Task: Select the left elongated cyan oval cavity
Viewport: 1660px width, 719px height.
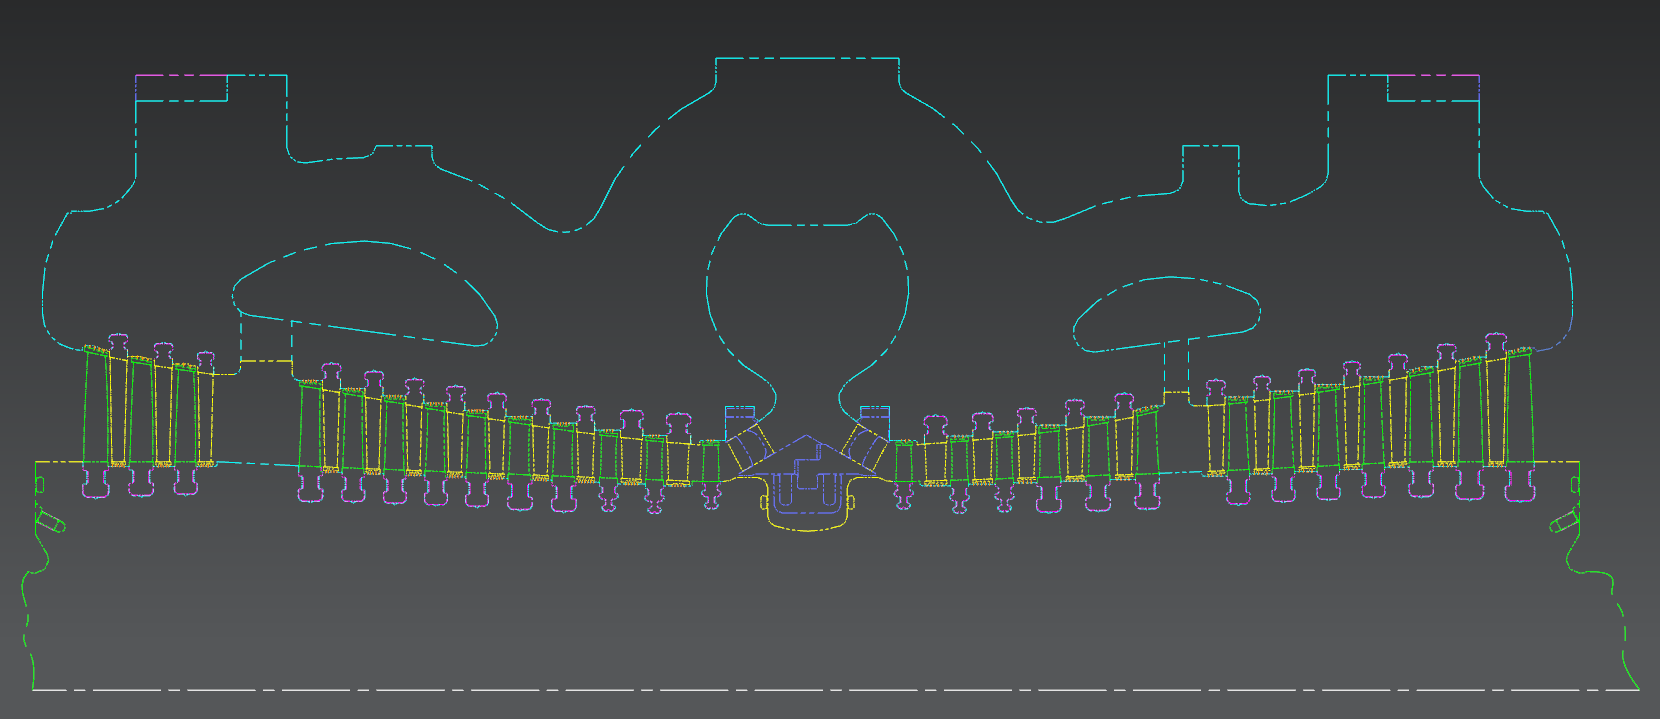Action: (x=364, y=242)
